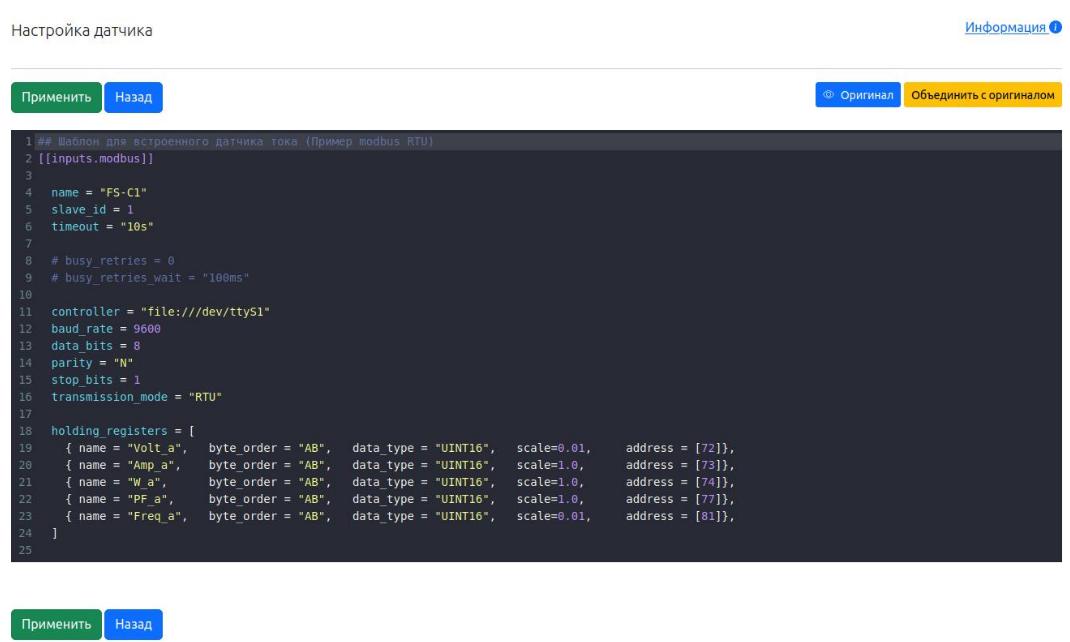
Task: Click the eye icon in Оригинал button
Action: tap(828, 96)
